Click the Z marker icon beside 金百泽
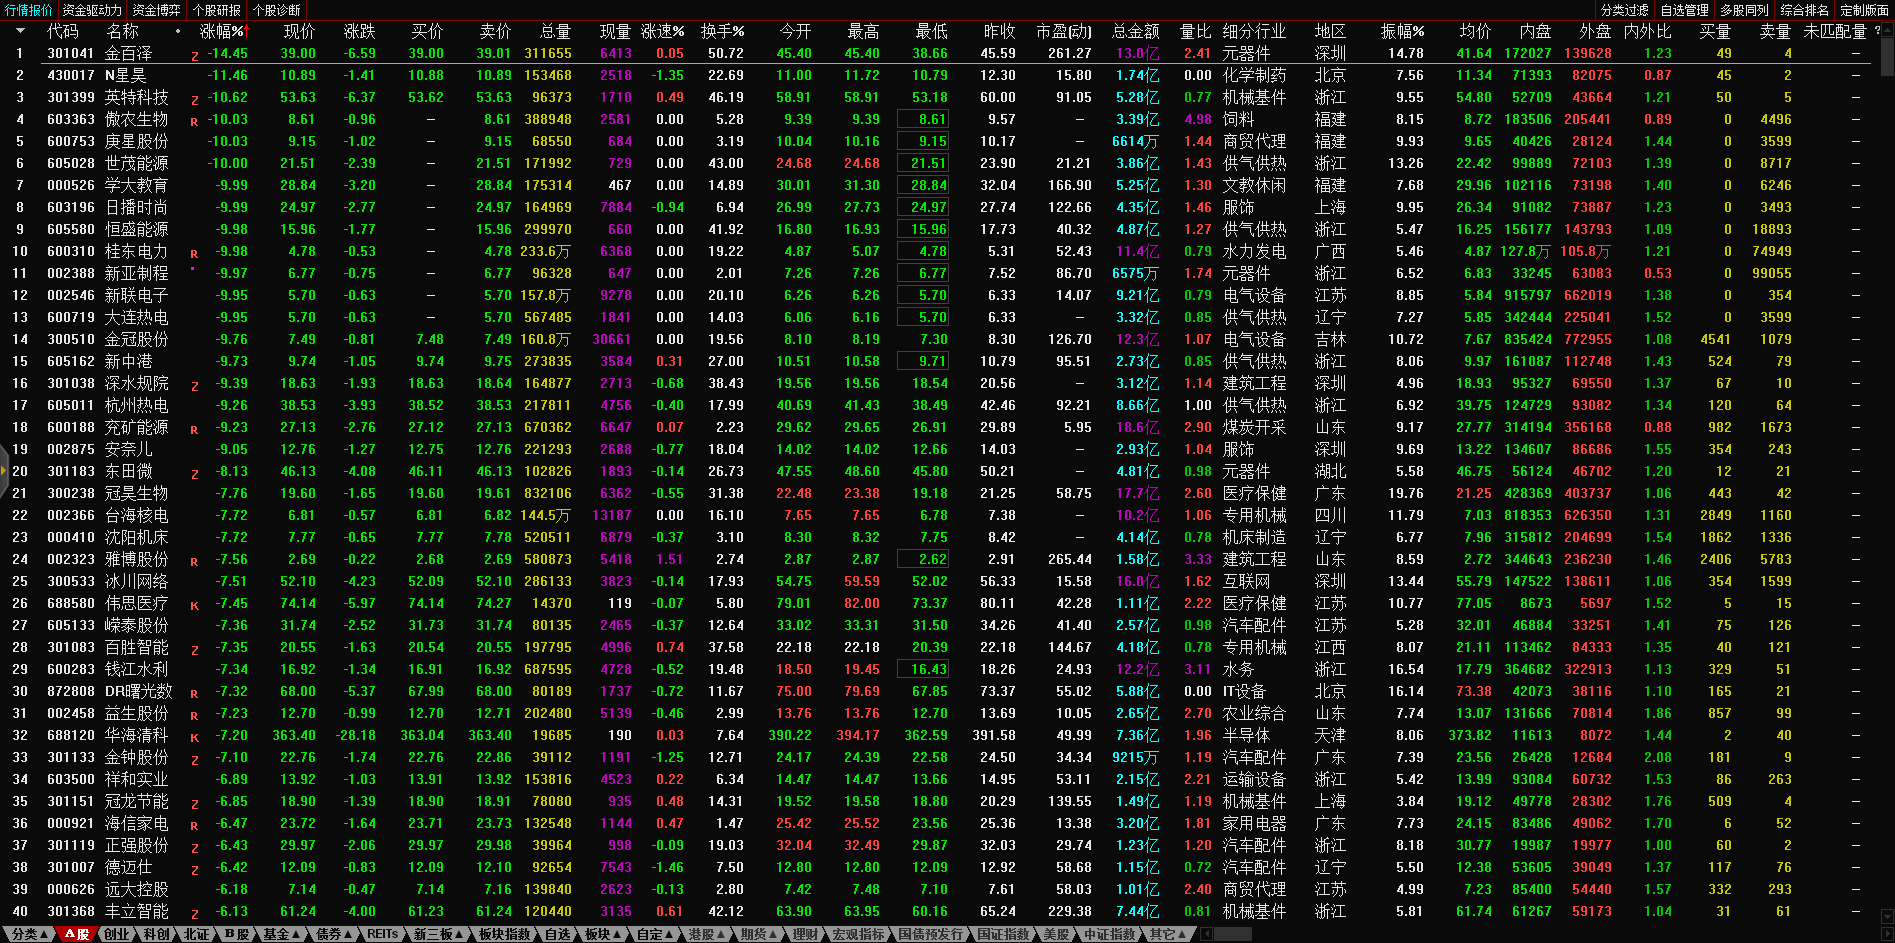The image size is (1895, 943). (x=194, y=56)
